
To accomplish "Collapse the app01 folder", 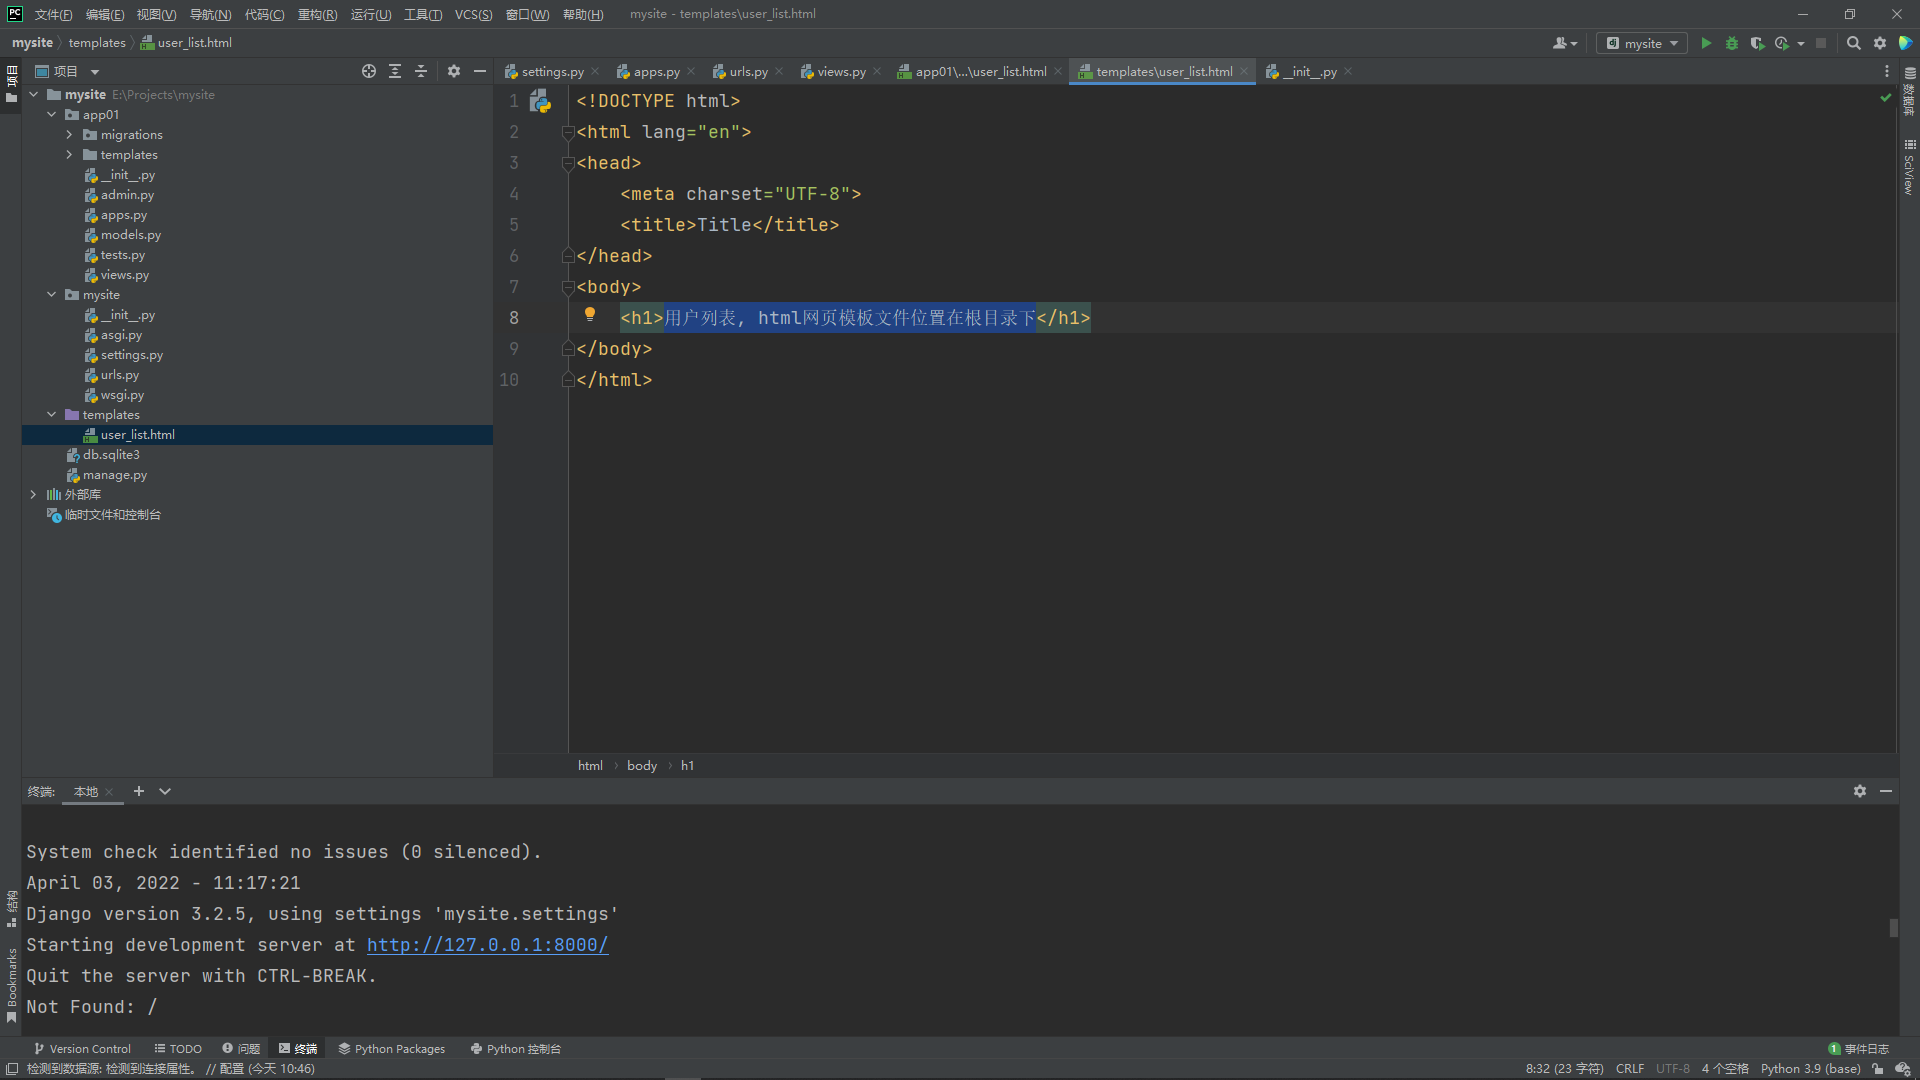I will [x=52, y=115].
